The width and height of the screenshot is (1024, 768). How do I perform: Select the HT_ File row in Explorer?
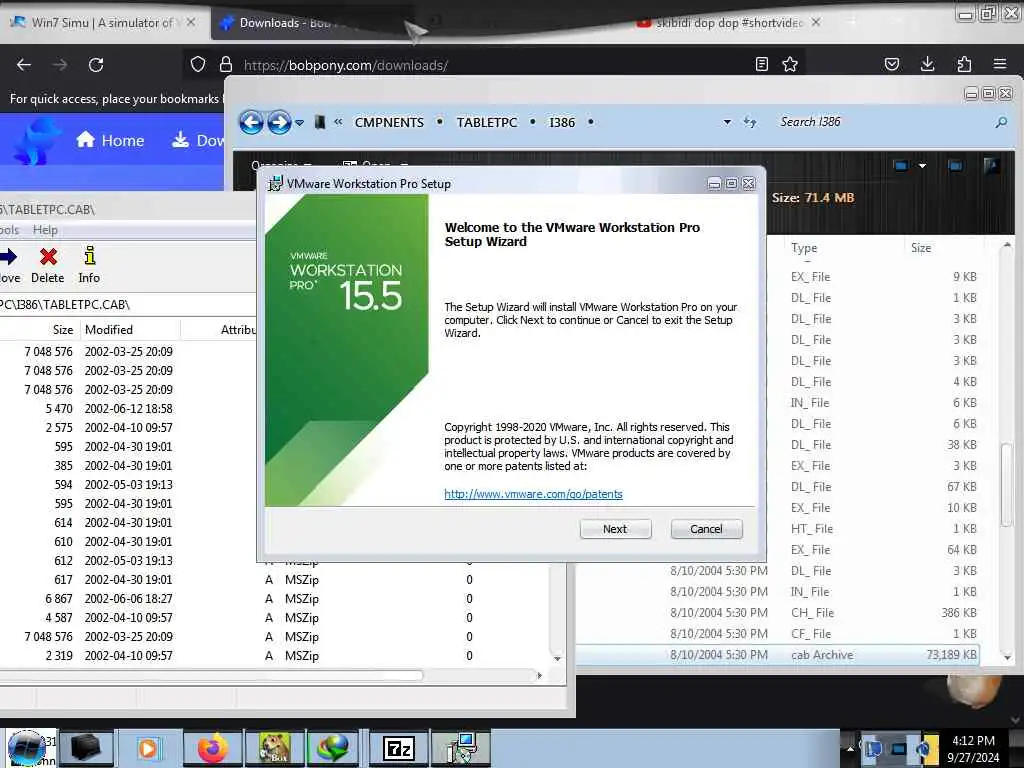pos(875,529)
